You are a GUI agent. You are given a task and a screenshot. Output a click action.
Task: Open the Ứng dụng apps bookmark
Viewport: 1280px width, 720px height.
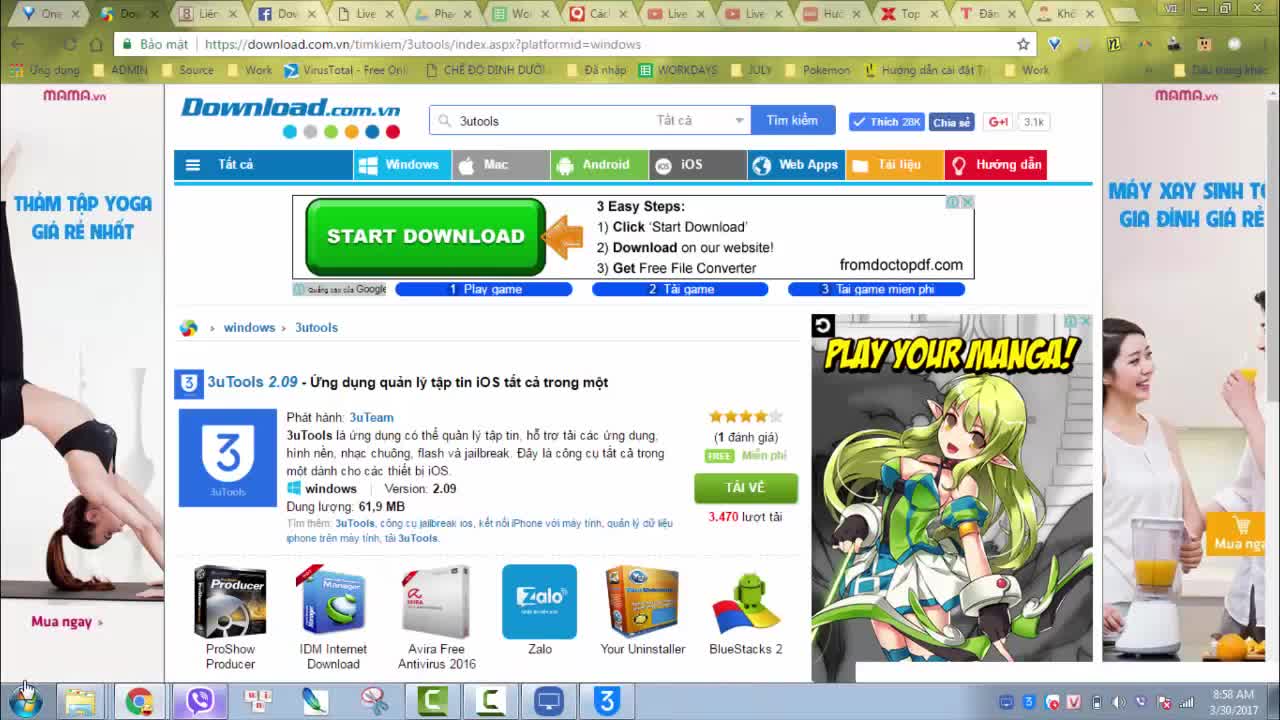coord(45,70)
